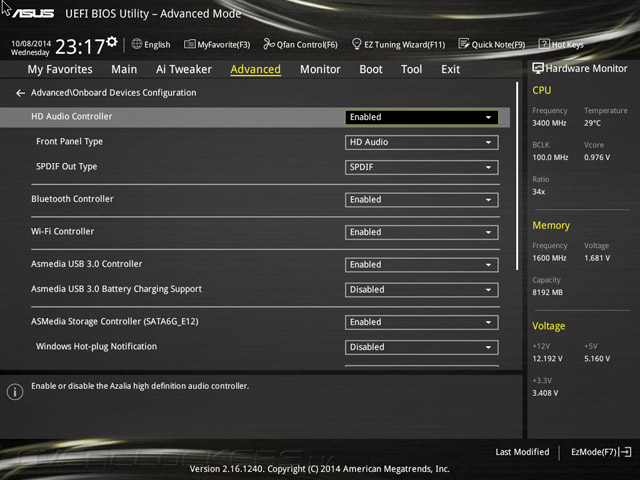Click the EzMode exit arrow icon
Image resolution: width=640 pixels, height=480 pixels.
tap(625, 452)
